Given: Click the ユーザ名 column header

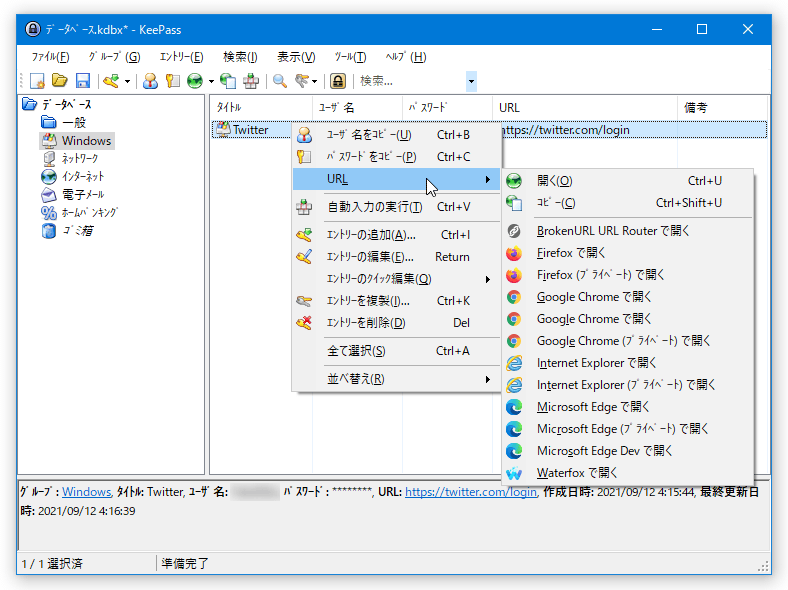Looking at the screenshot, I should tap(357, 108).
